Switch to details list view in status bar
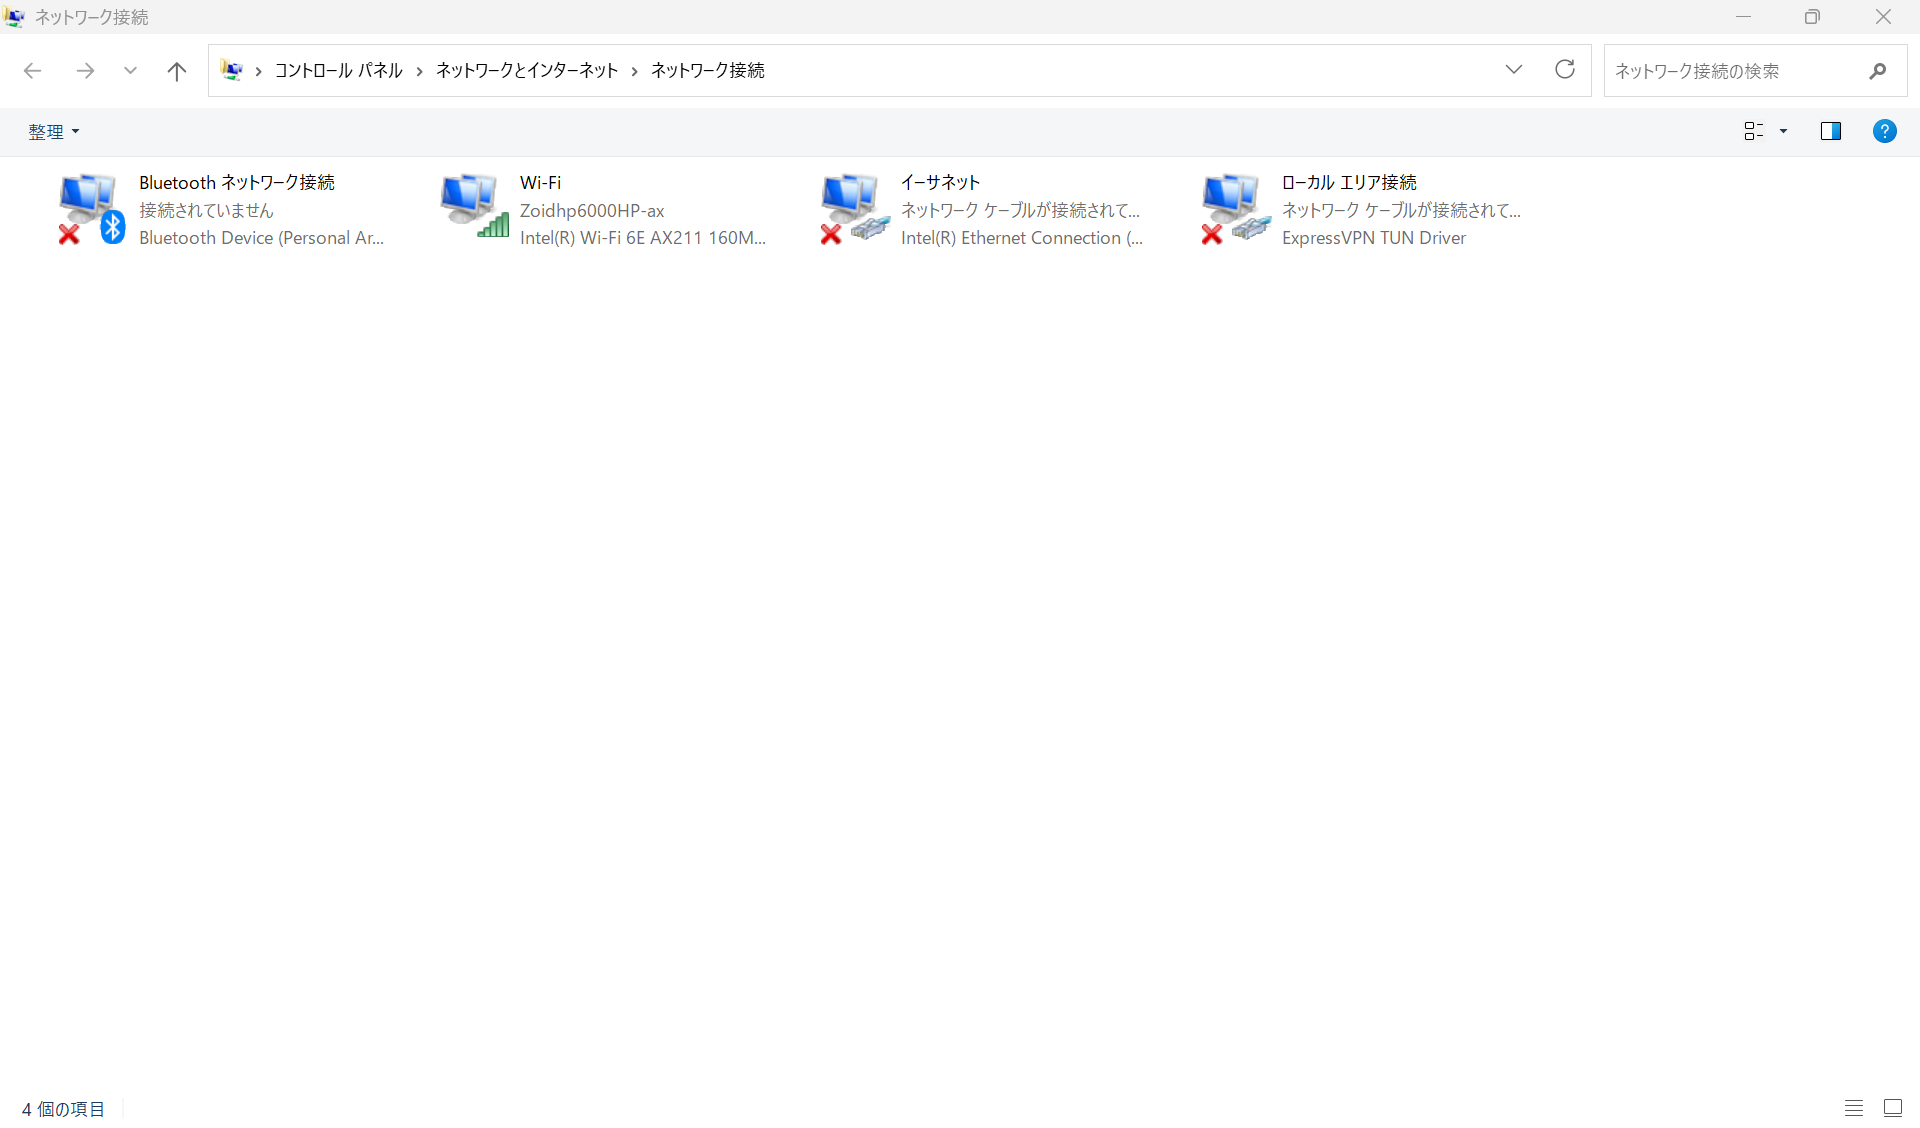 pos(1853,1108)
